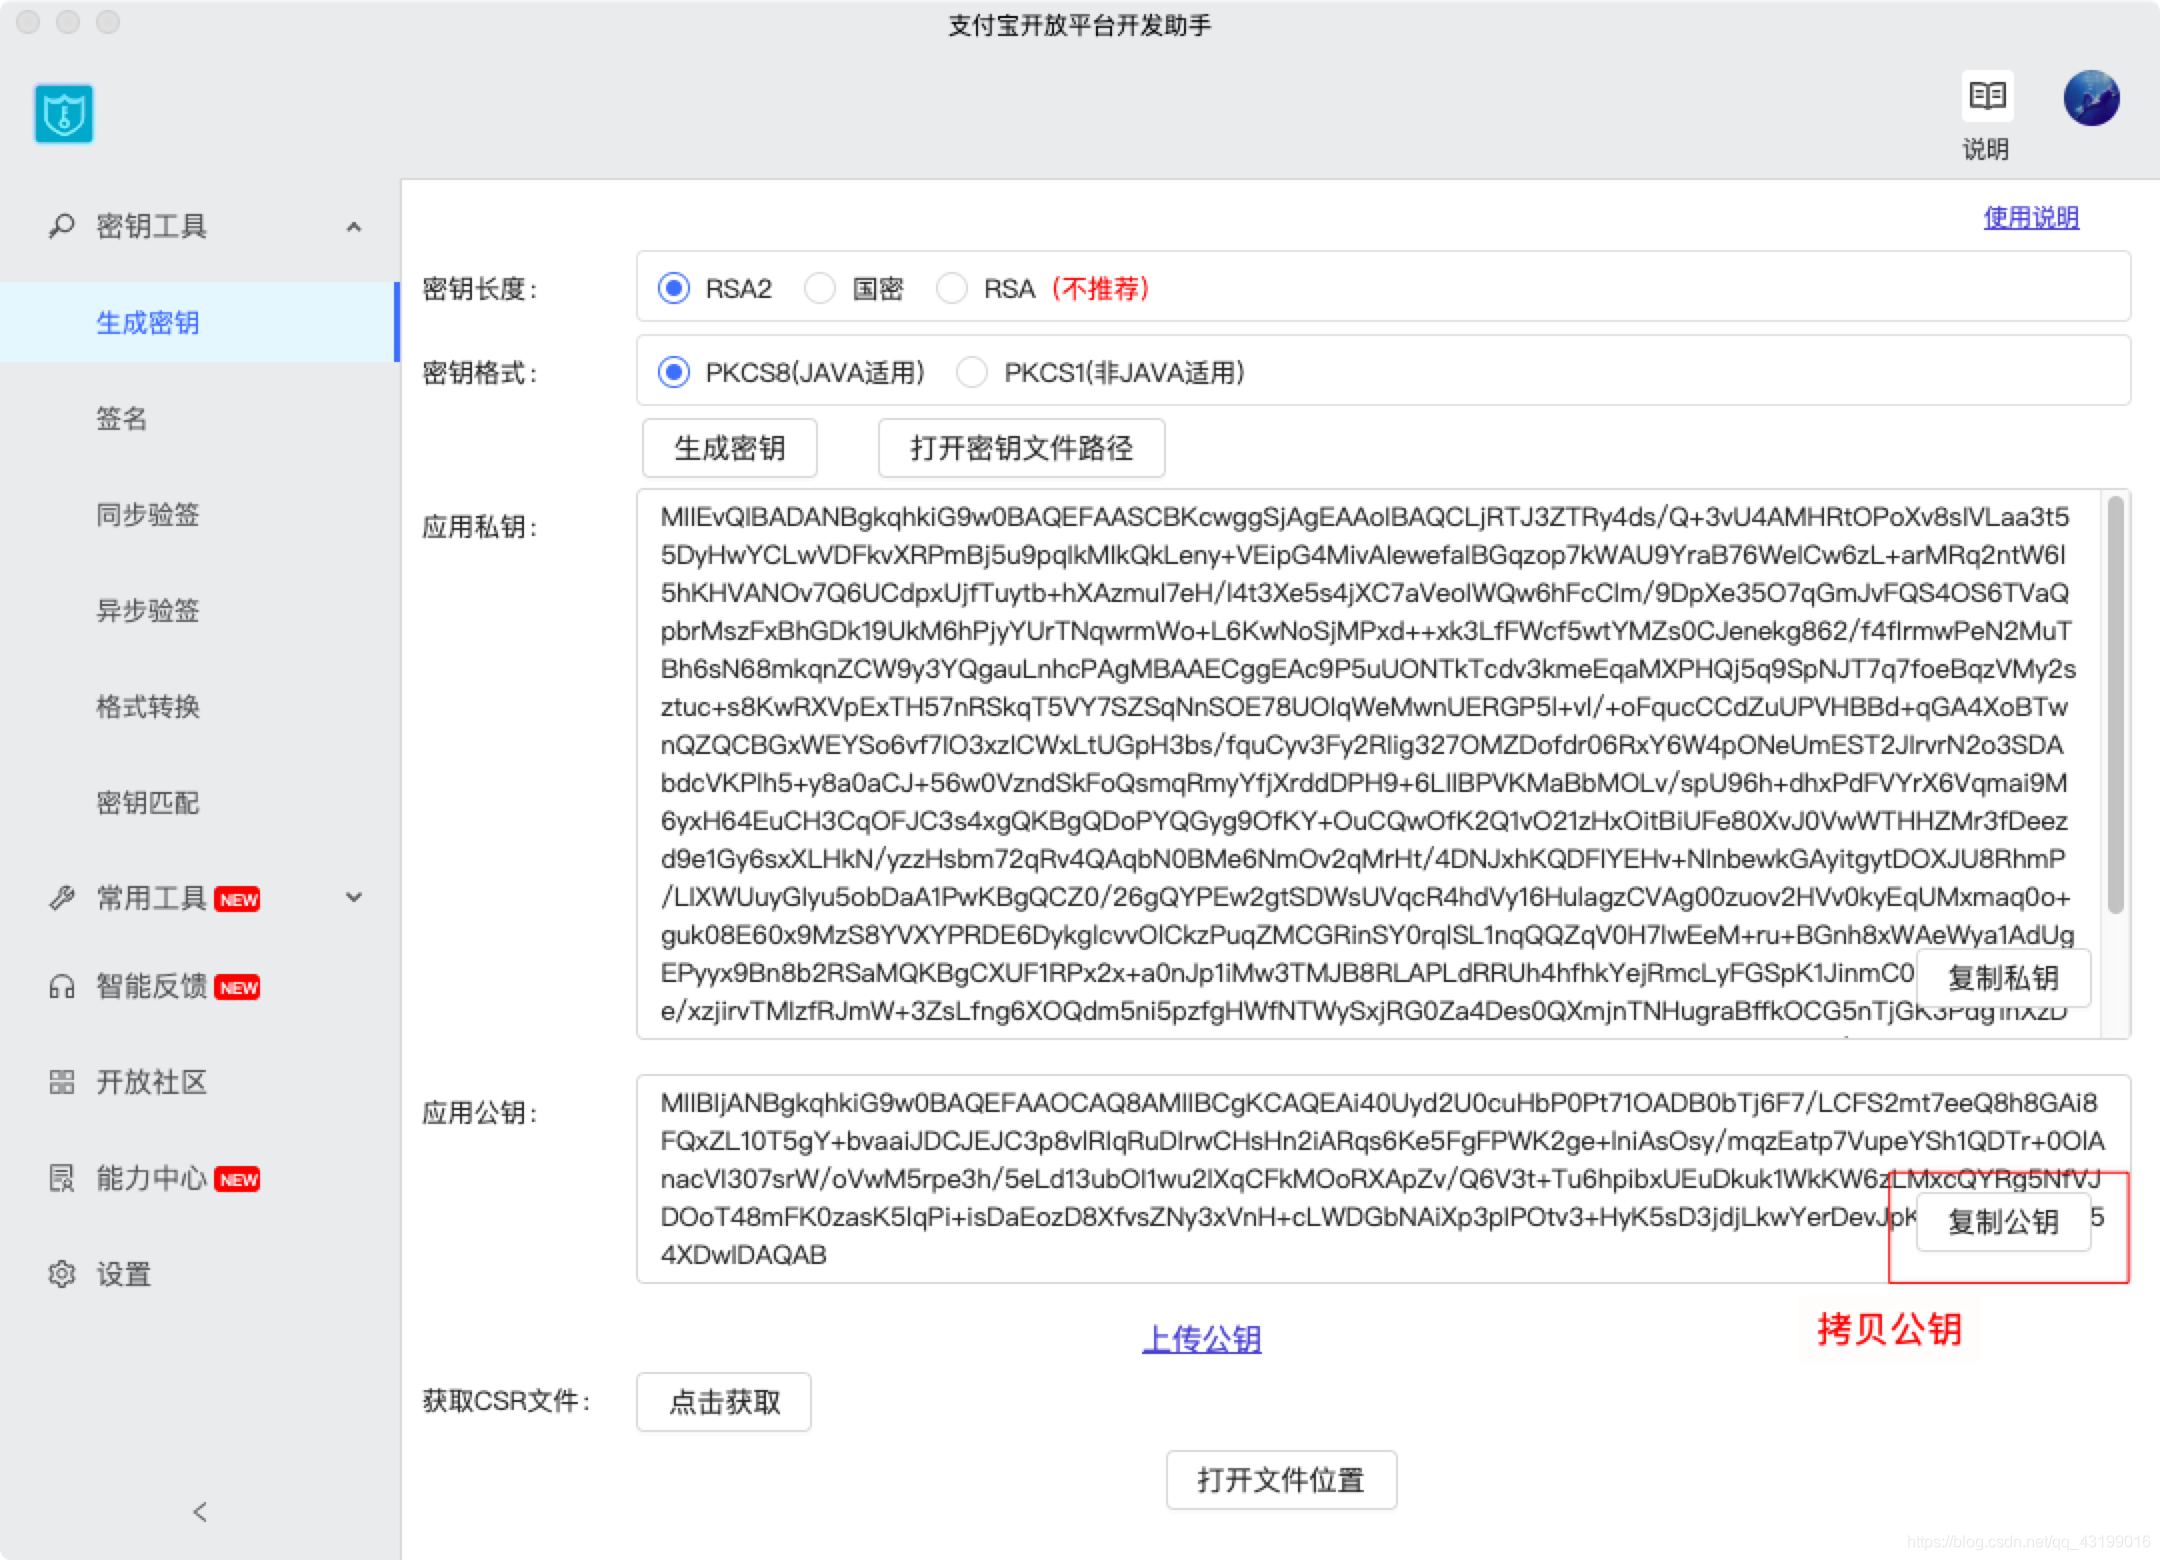Image resolution: width=2160 pixels, height=1560 pixels.
Task: Click the 密钥格式 label
Action: (x=480, y=373)
